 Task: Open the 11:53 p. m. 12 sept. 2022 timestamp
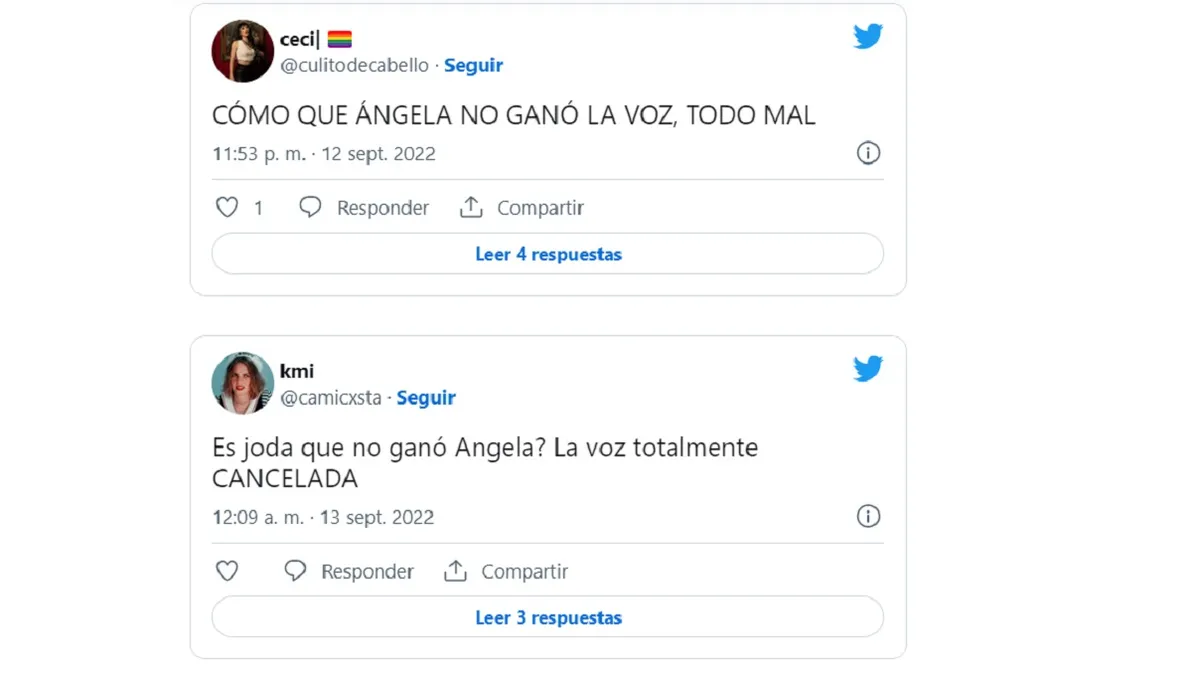(324, 154)
